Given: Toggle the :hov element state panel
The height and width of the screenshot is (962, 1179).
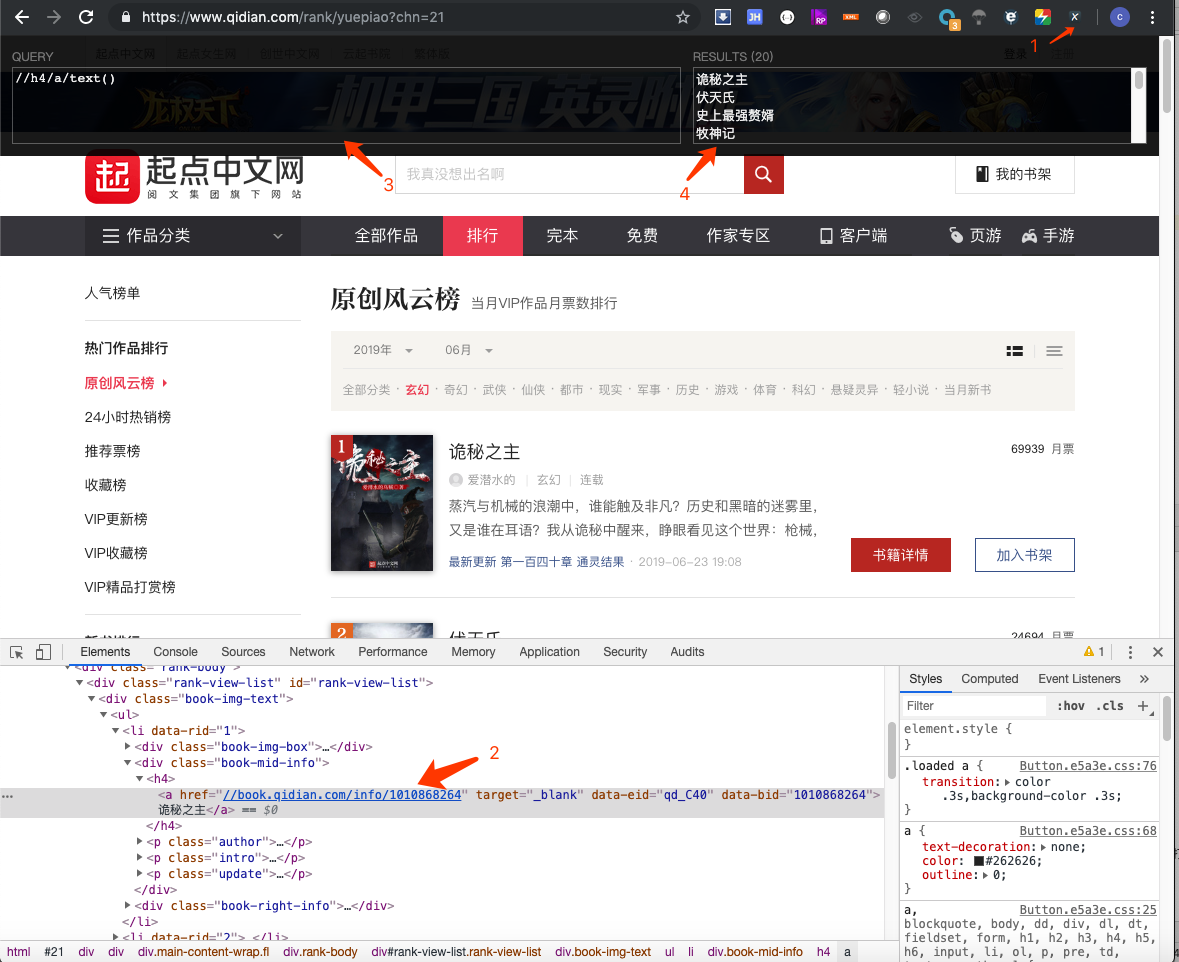Looking at the screenshot, I should [x=1071, y=706].
